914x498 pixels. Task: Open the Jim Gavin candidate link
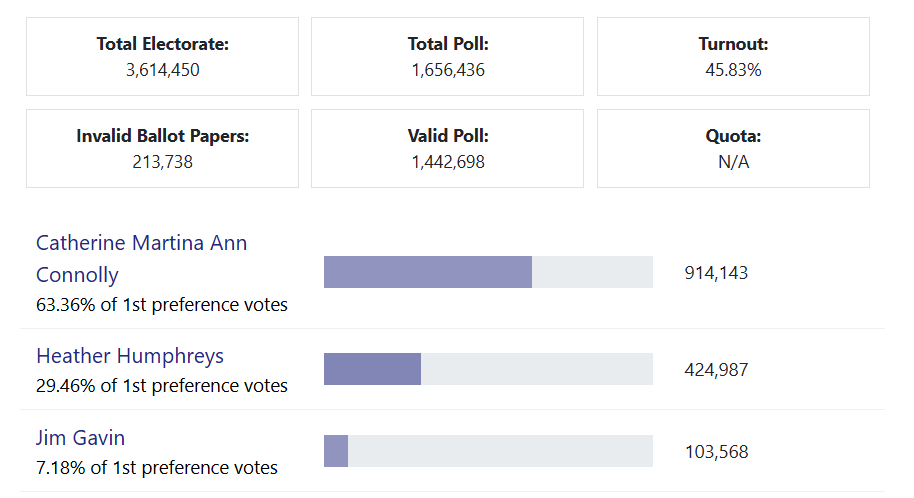pyautogui.click(x=80, y=438)
